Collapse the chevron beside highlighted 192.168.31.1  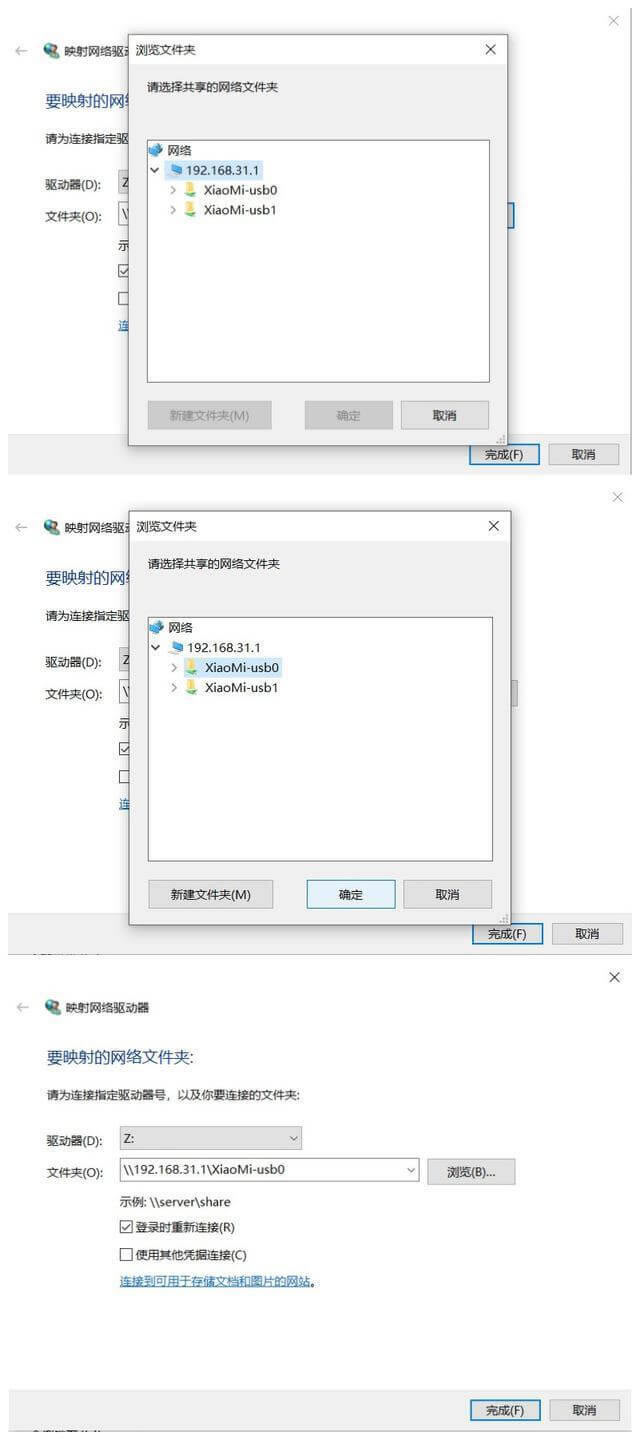154,170
